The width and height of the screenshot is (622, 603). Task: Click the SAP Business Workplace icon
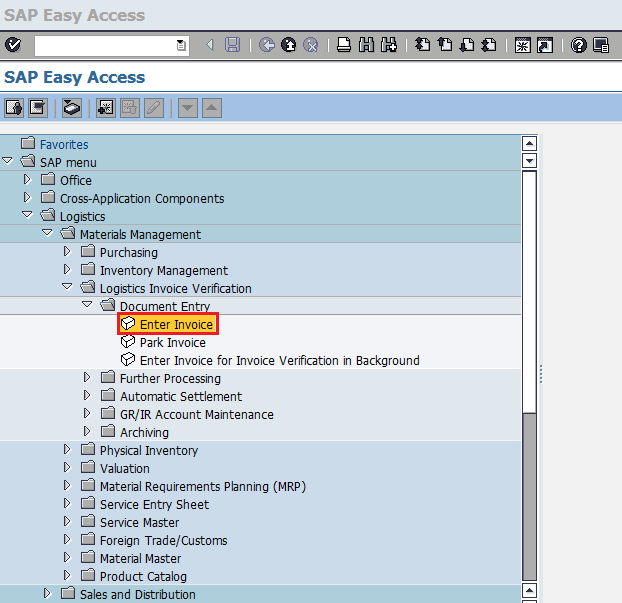pyautogui.click(x=72, y=108)
